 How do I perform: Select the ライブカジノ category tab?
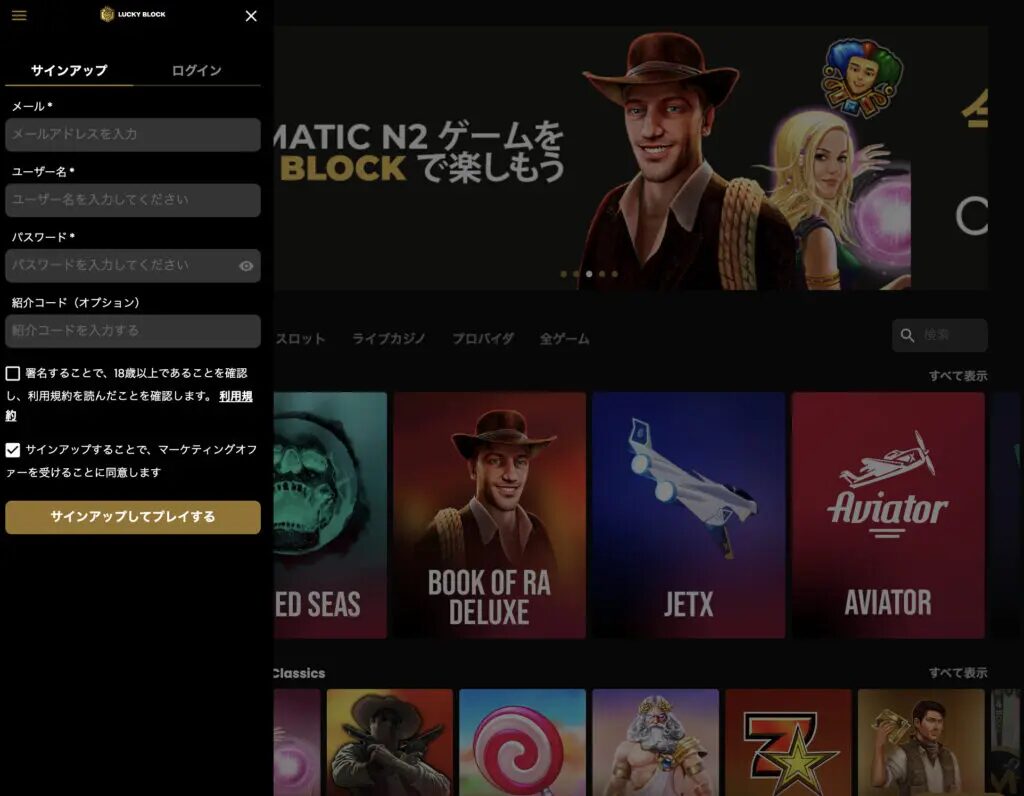[389, 339]
